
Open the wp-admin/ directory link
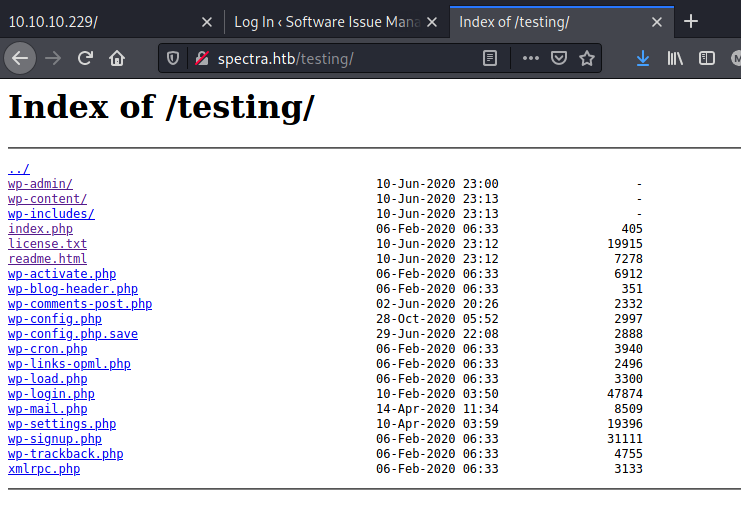pyautogui.click(x=40, y=184)
